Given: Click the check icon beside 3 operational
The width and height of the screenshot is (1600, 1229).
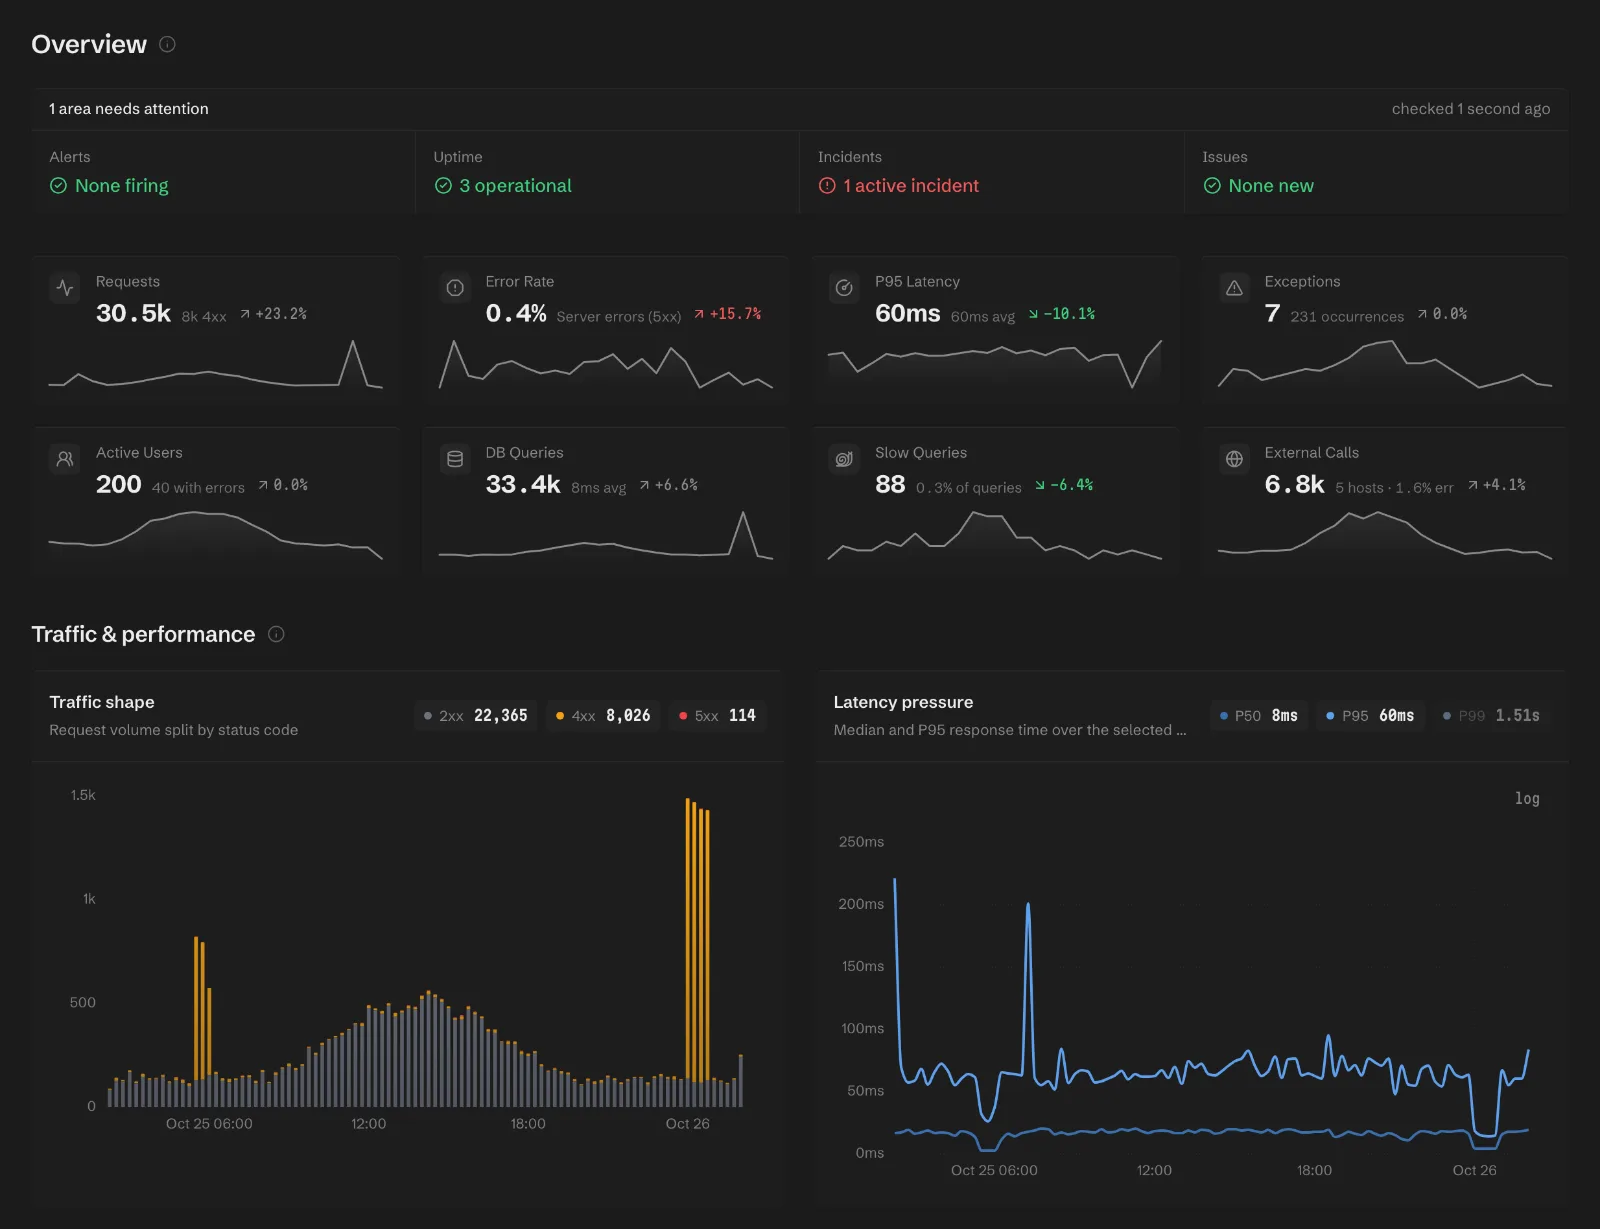Looking at the screenshot, I should 443,186.
